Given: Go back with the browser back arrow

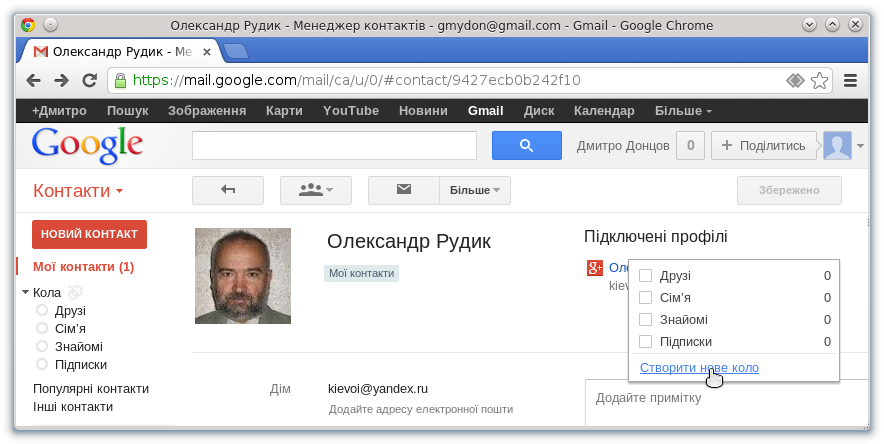Looking at the screenshot, I should [34, 81].
